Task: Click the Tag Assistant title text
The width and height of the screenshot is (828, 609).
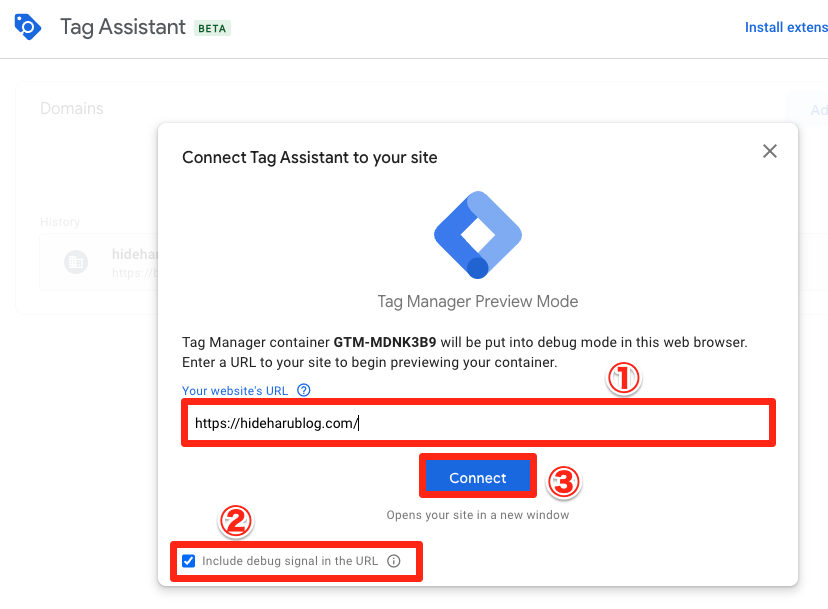Action: (123, 27)
